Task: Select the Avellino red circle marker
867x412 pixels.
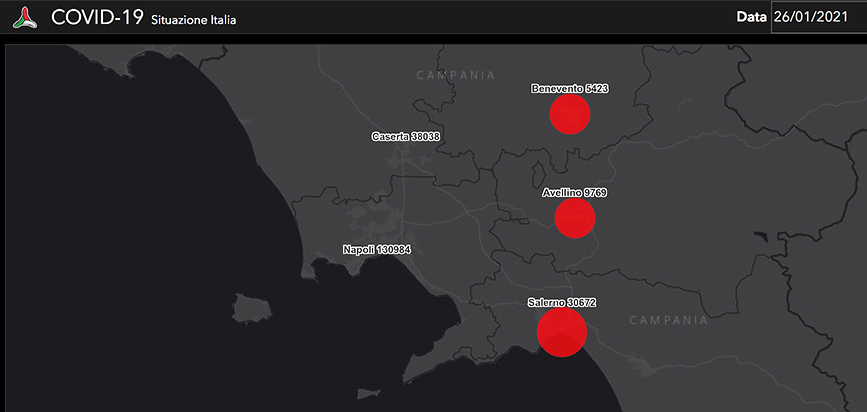Action: (x=575, y=218)
